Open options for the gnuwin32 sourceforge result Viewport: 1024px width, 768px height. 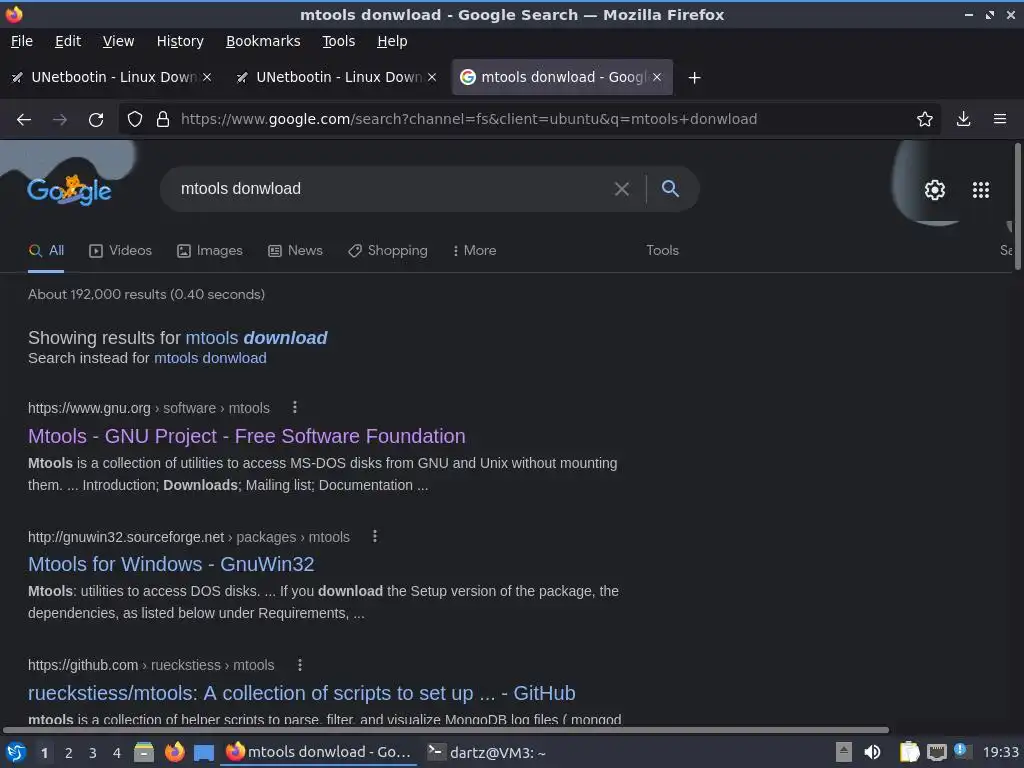pyautogui.click(x=375, y=536)
